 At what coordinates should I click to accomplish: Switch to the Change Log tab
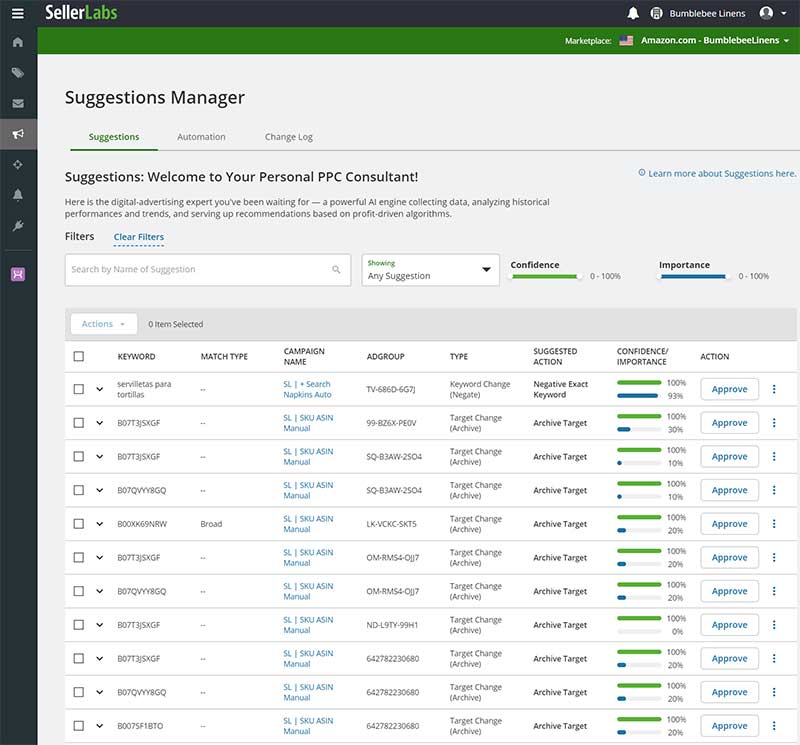pyautogui.click(x=289, y=137)
